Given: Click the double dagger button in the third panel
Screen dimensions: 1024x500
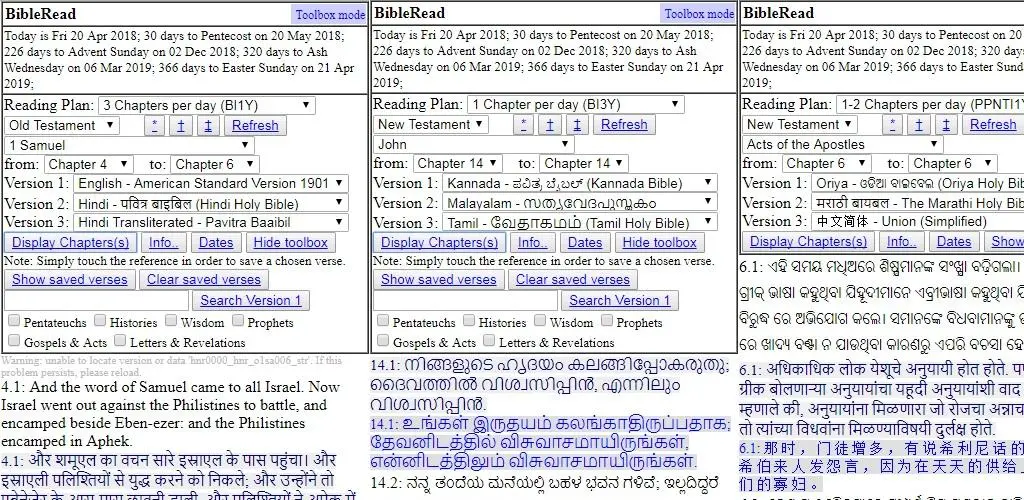Looking at the screenshot, I should (946, 124).
